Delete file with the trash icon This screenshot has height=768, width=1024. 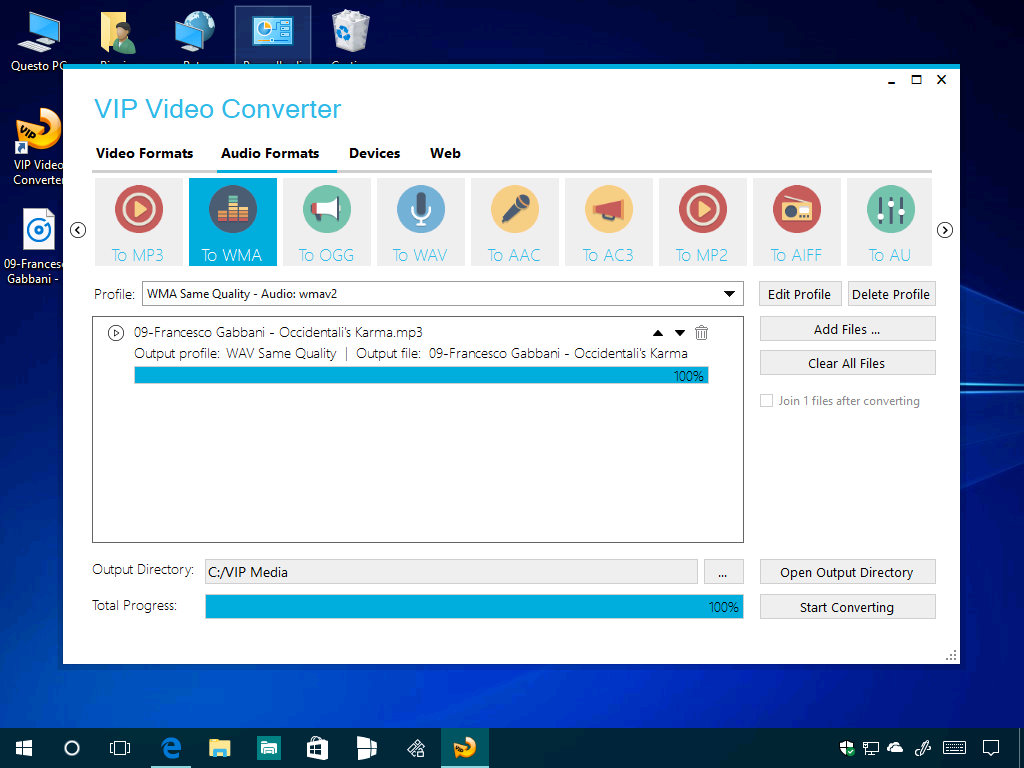(701, 332)
